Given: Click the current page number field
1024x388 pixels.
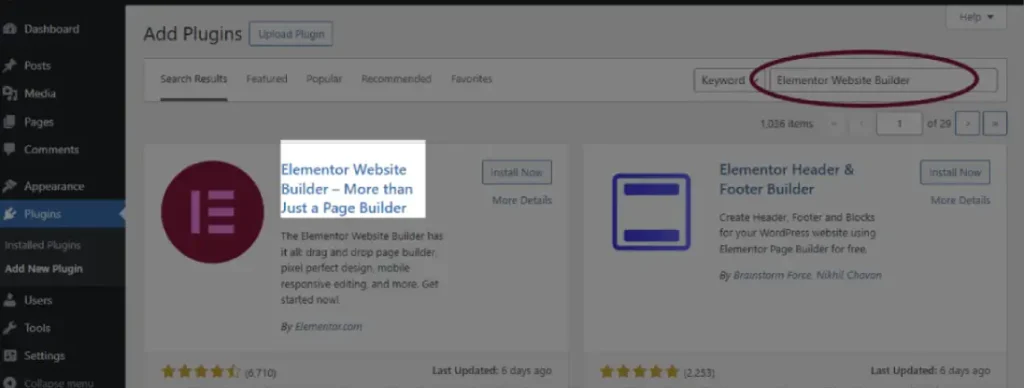Looking at the screenshot, I should point(899,123).
